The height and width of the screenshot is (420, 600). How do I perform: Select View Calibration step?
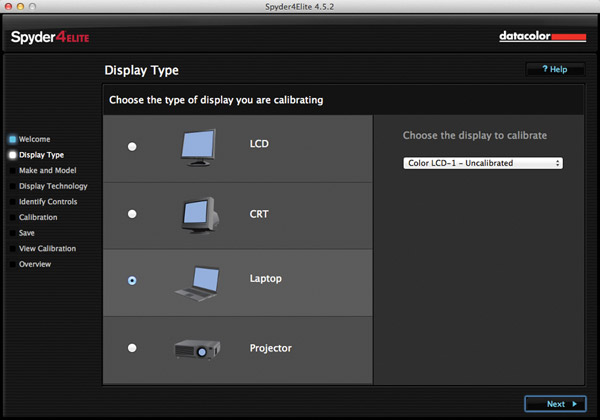(x=47, y=249)
